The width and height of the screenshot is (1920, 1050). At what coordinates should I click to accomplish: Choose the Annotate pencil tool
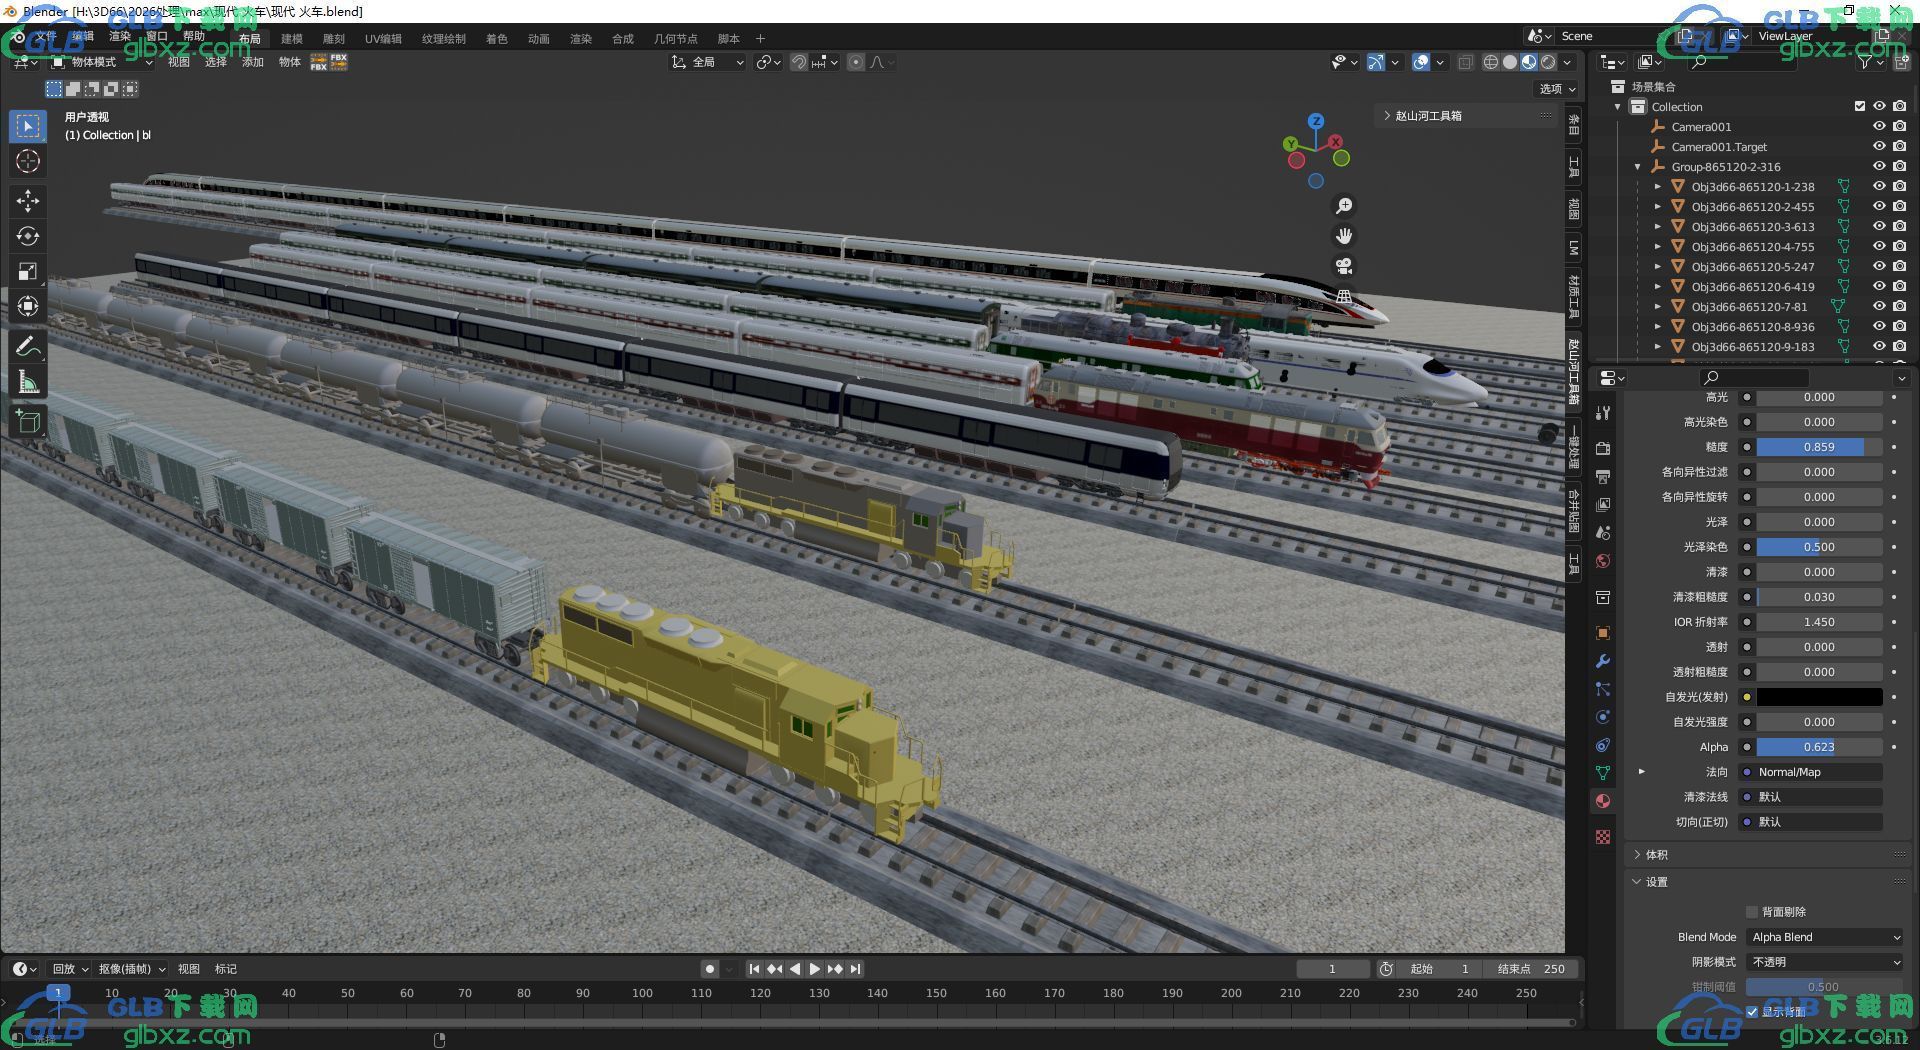pos(28,347)
